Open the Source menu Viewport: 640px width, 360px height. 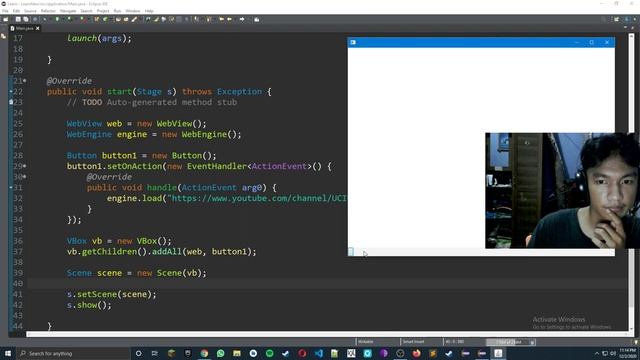tap(30, 11)
